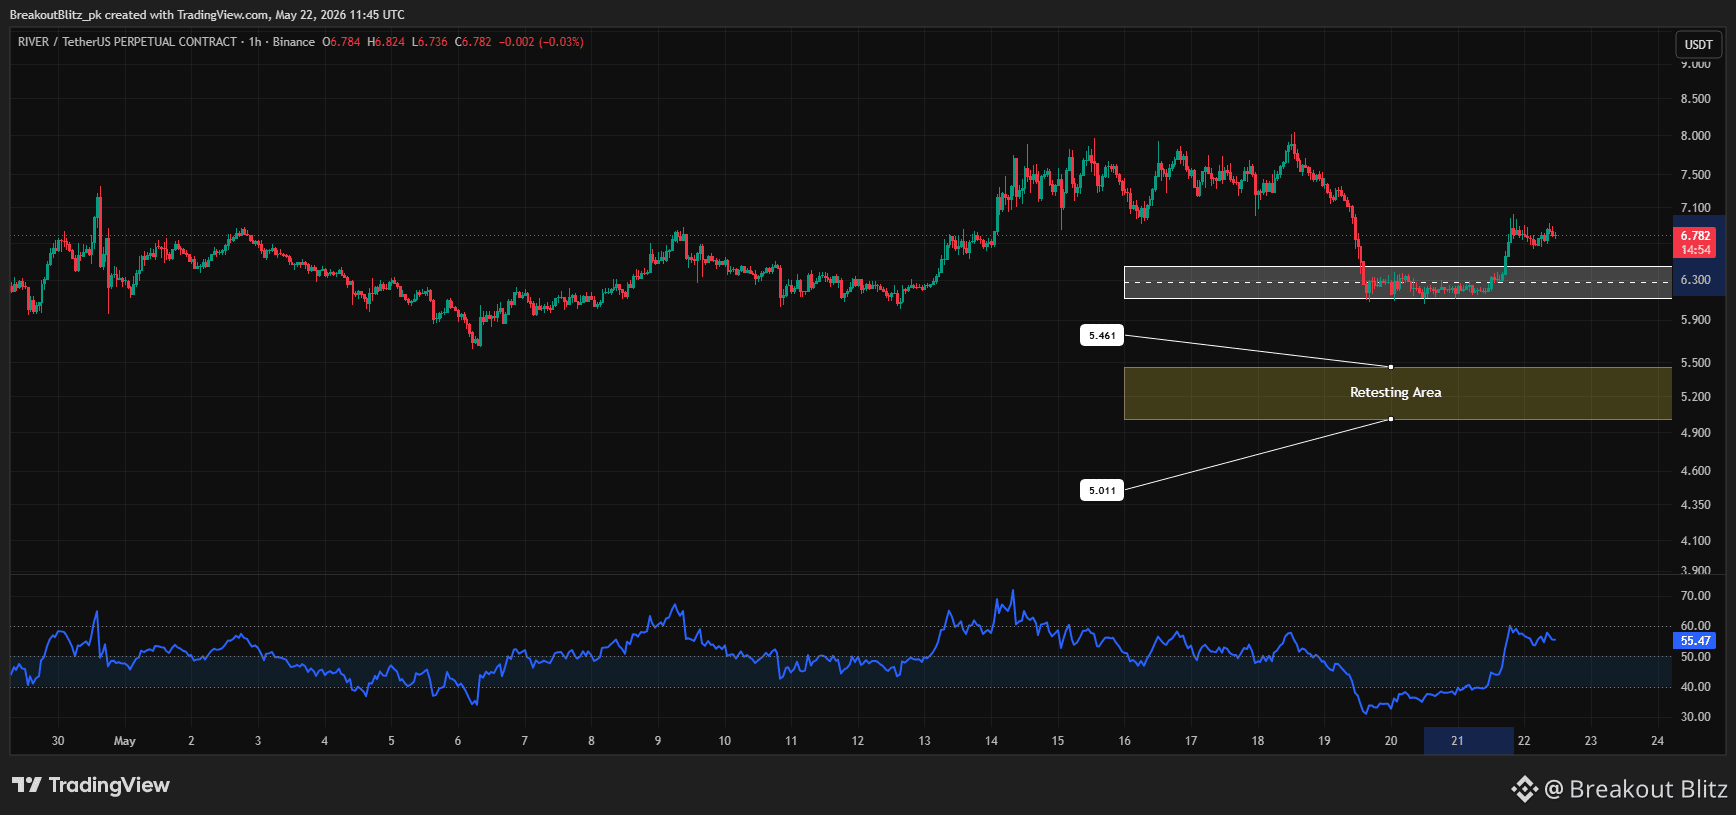This screenshot has width=1736, height=815.
Task: Click the 6.300 price axis label
Action: [x=1695, y=280]
